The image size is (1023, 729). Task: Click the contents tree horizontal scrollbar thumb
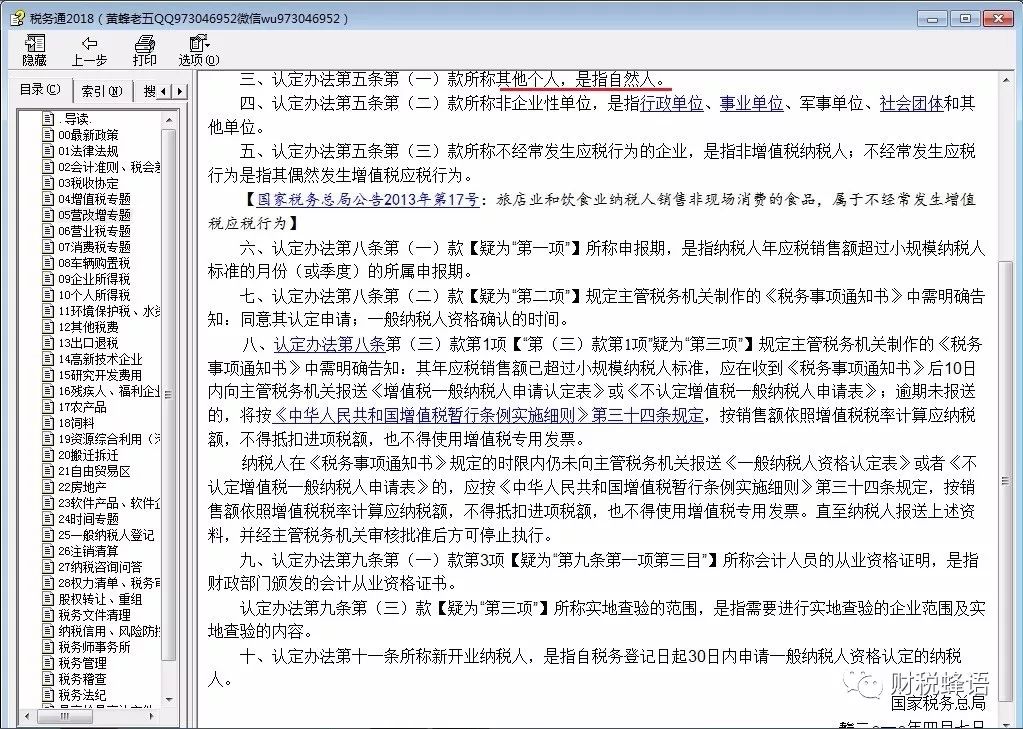coord(64,716)
